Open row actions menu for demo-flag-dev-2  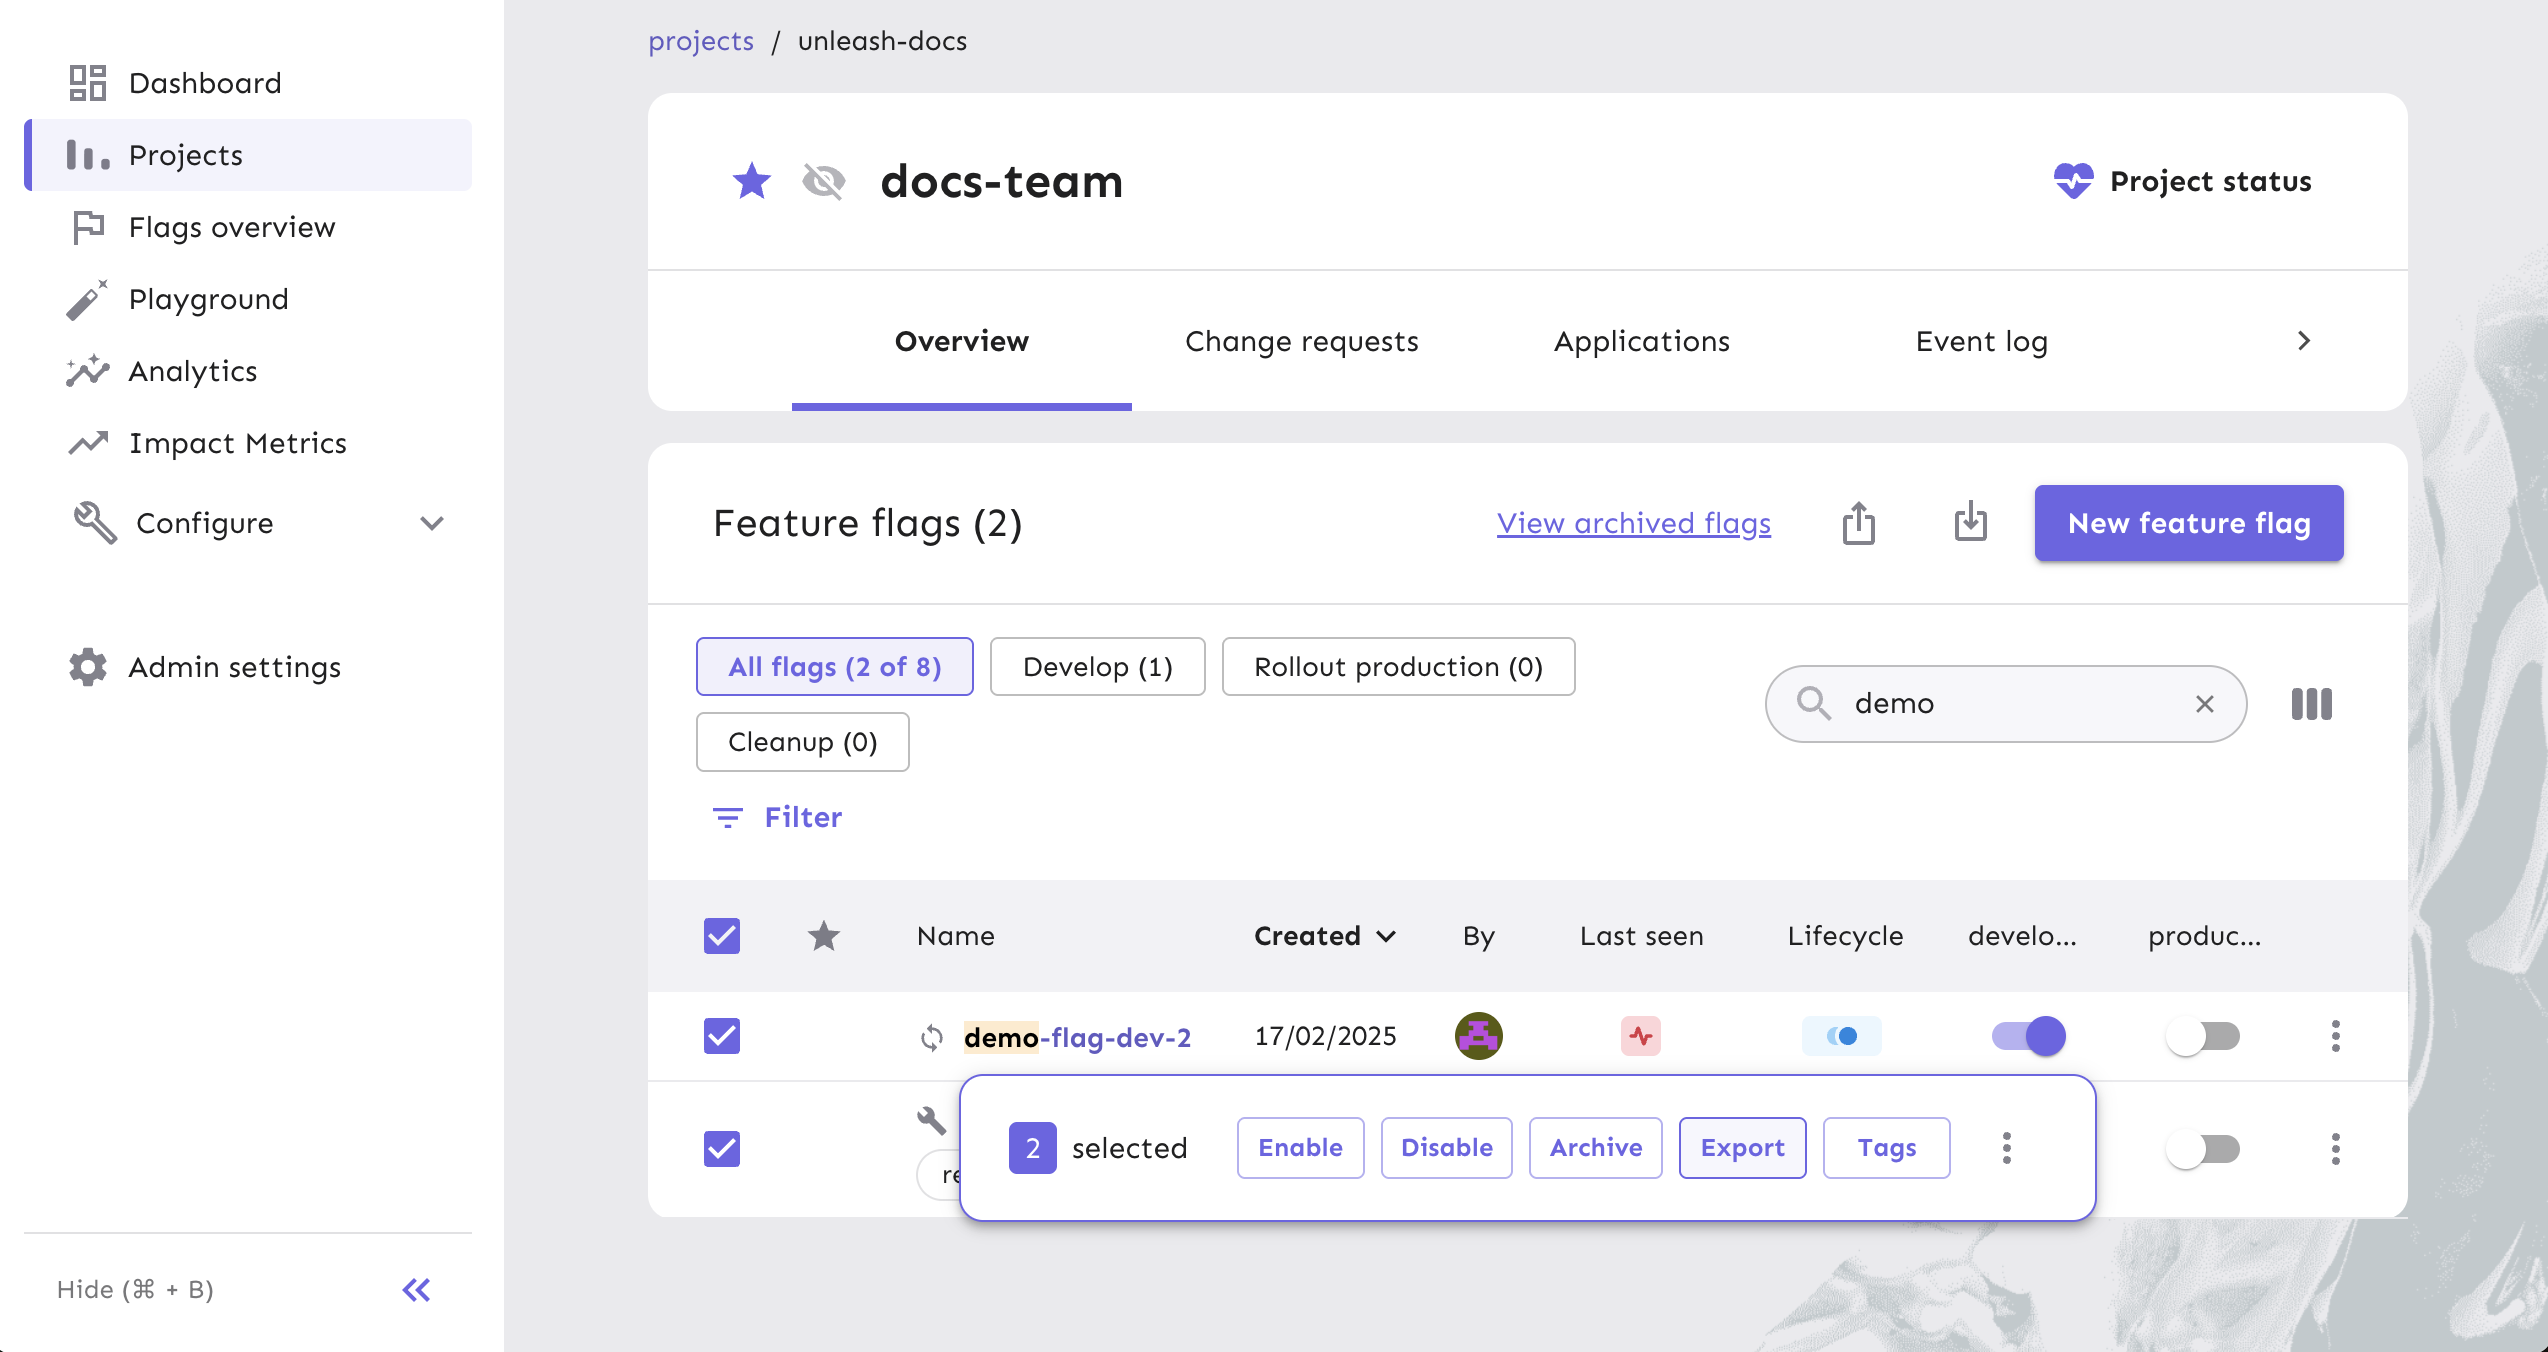2335,1036
